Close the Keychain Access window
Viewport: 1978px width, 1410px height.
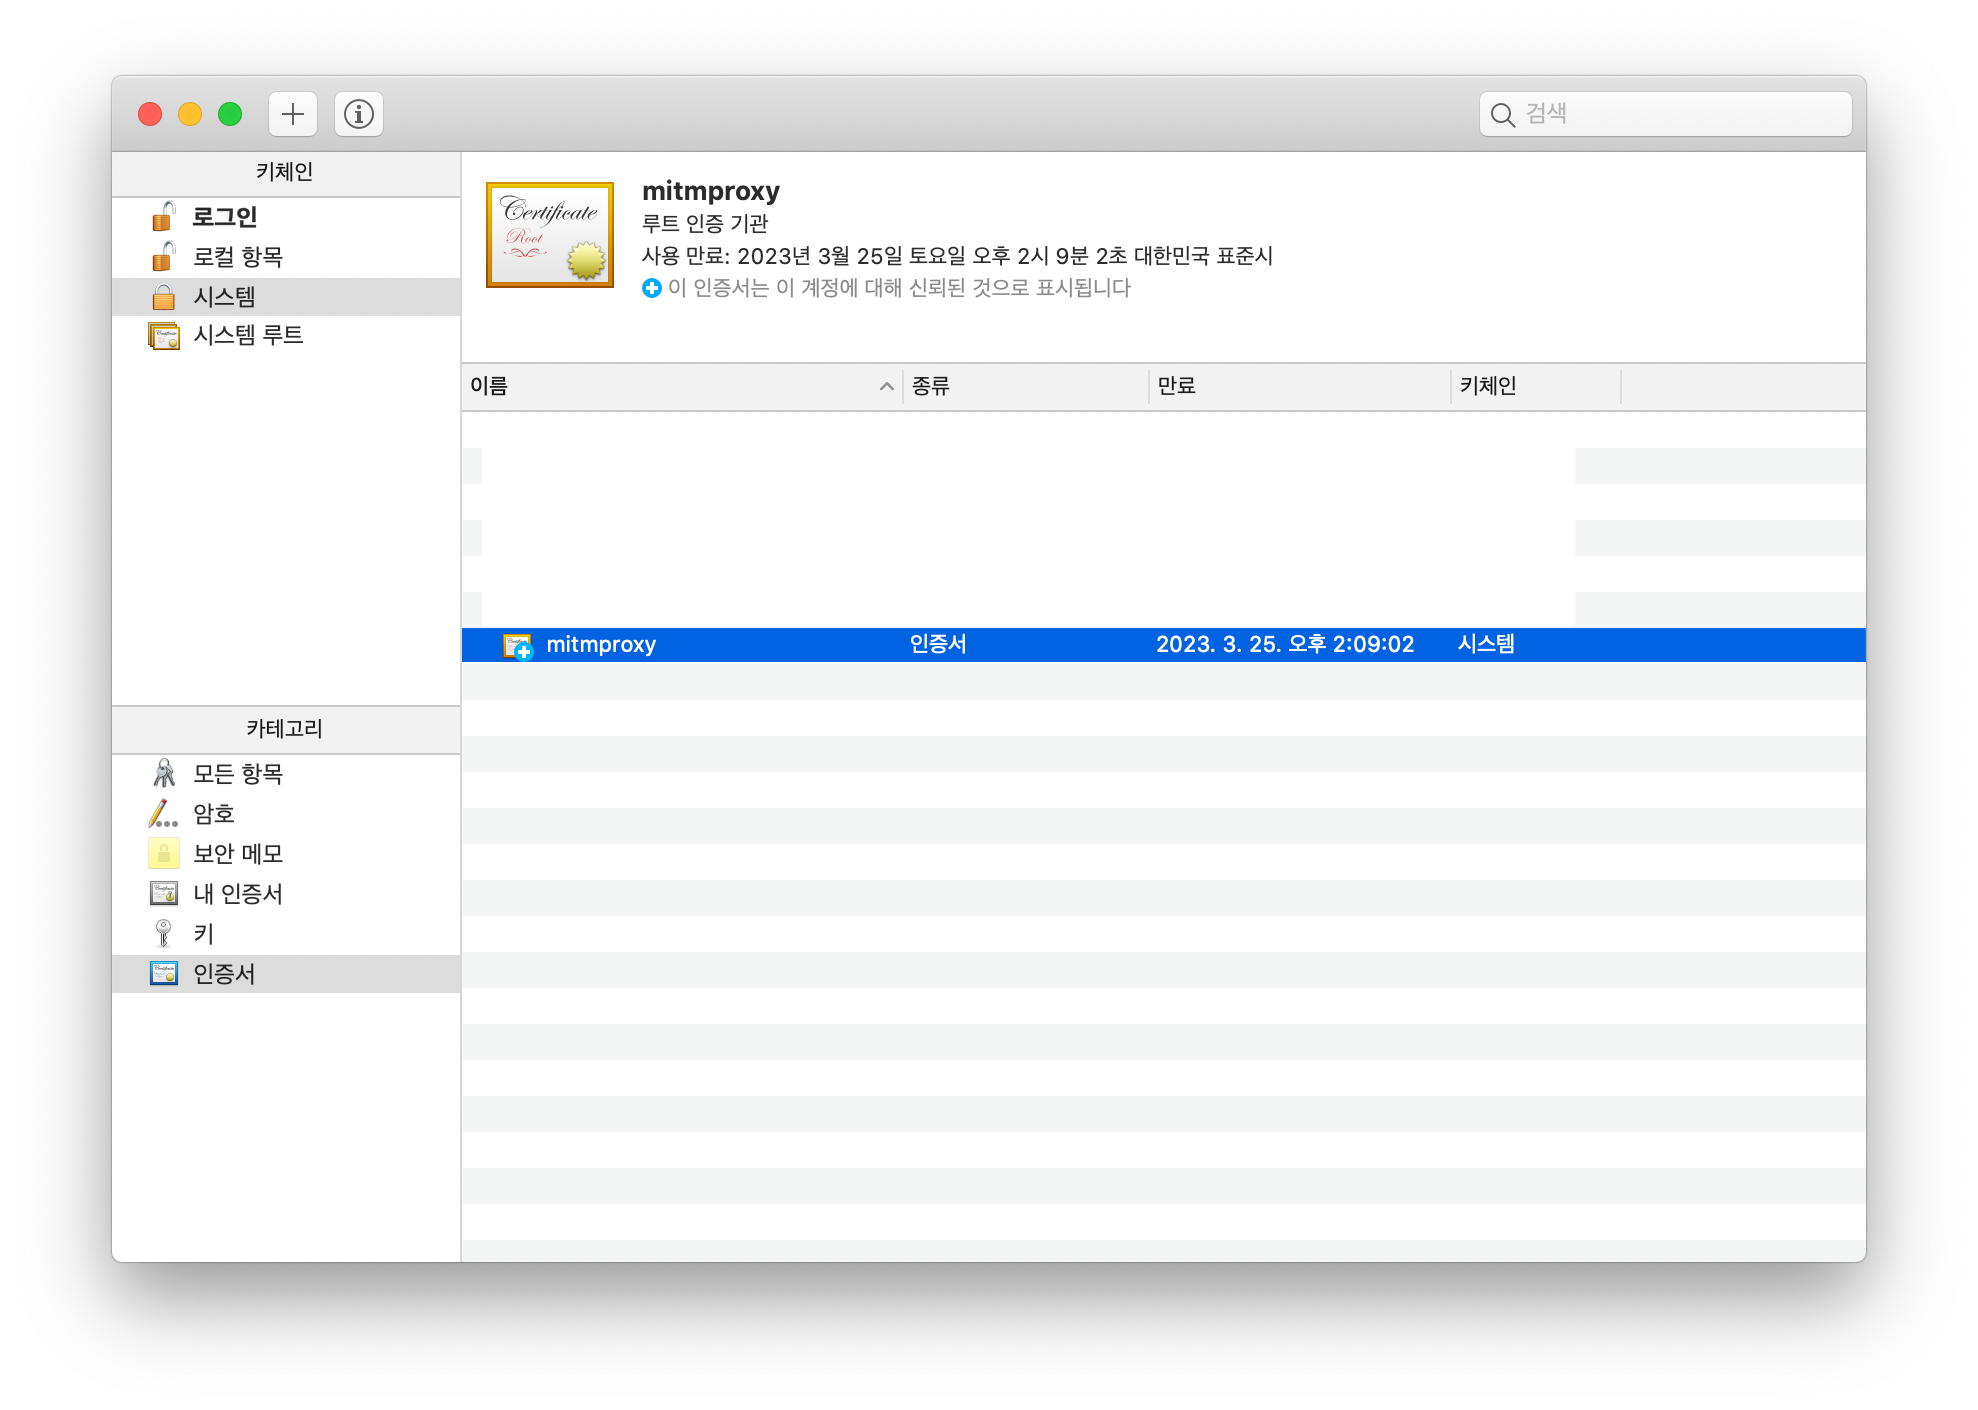pyautogui.click(x=150, y=114)
